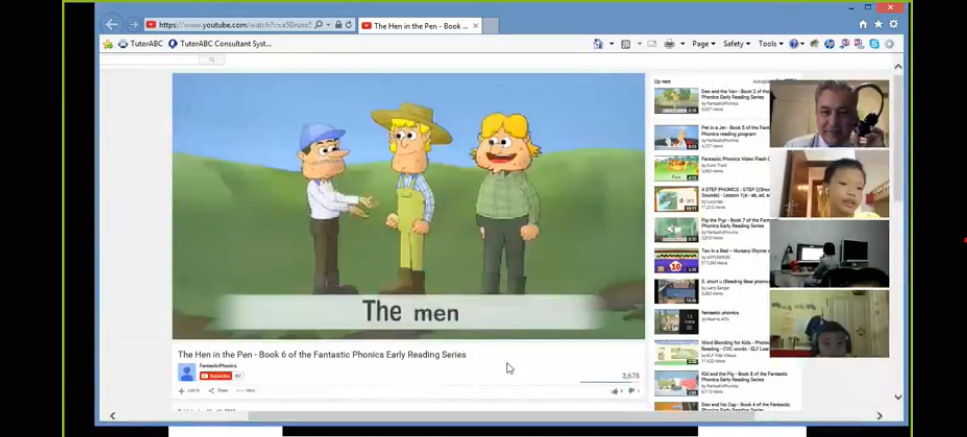This screenshot has height=437, width=967.
Task: Click the teacher's webcam with headphones
Action: point(829,113)
